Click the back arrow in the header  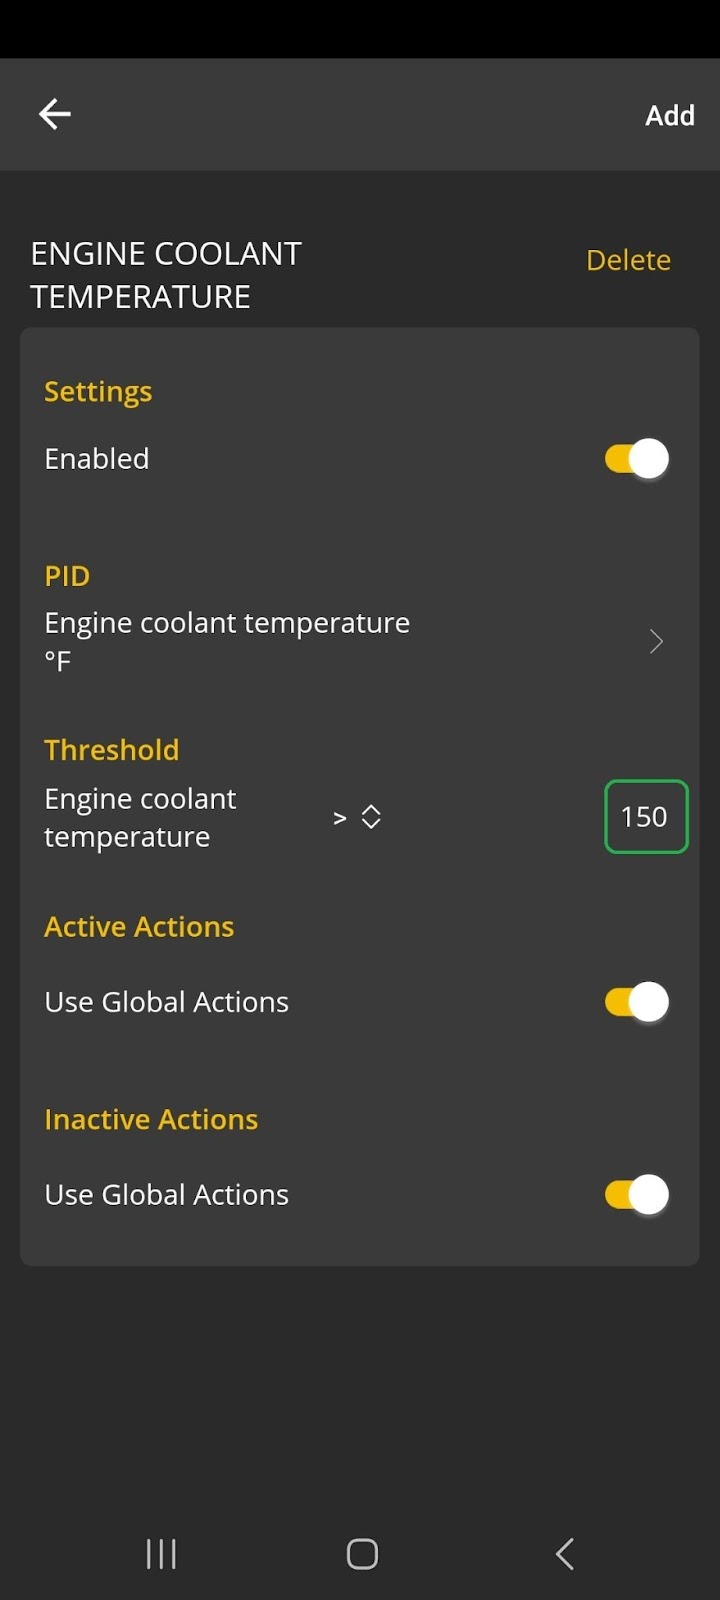(54, 114)
